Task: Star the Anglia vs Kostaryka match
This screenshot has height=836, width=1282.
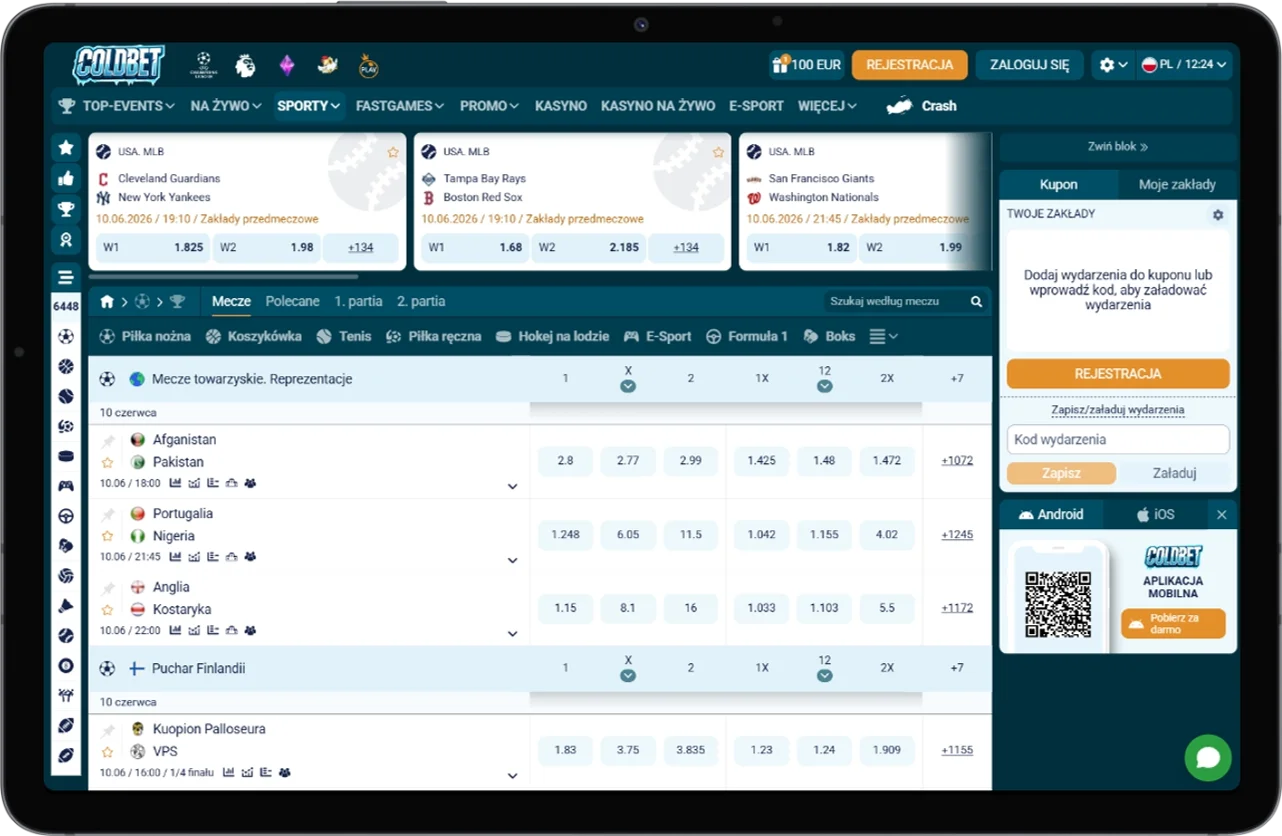Action: click(107, 609)
